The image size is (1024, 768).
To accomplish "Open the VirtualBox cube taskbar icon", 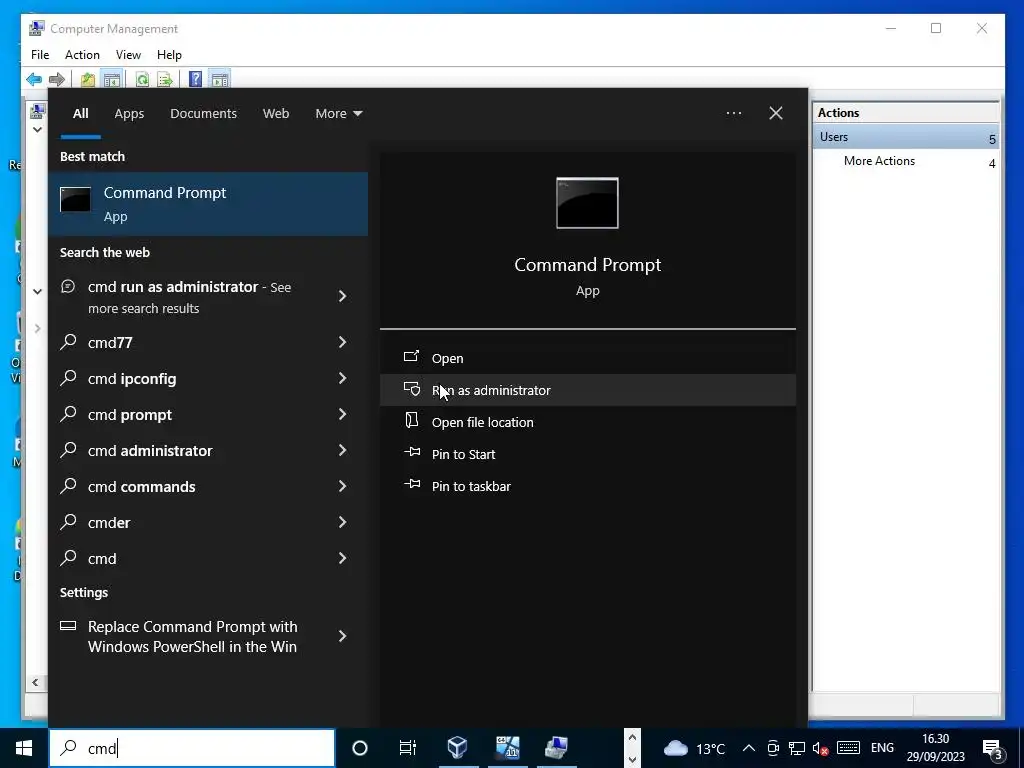I will point(458,747).
